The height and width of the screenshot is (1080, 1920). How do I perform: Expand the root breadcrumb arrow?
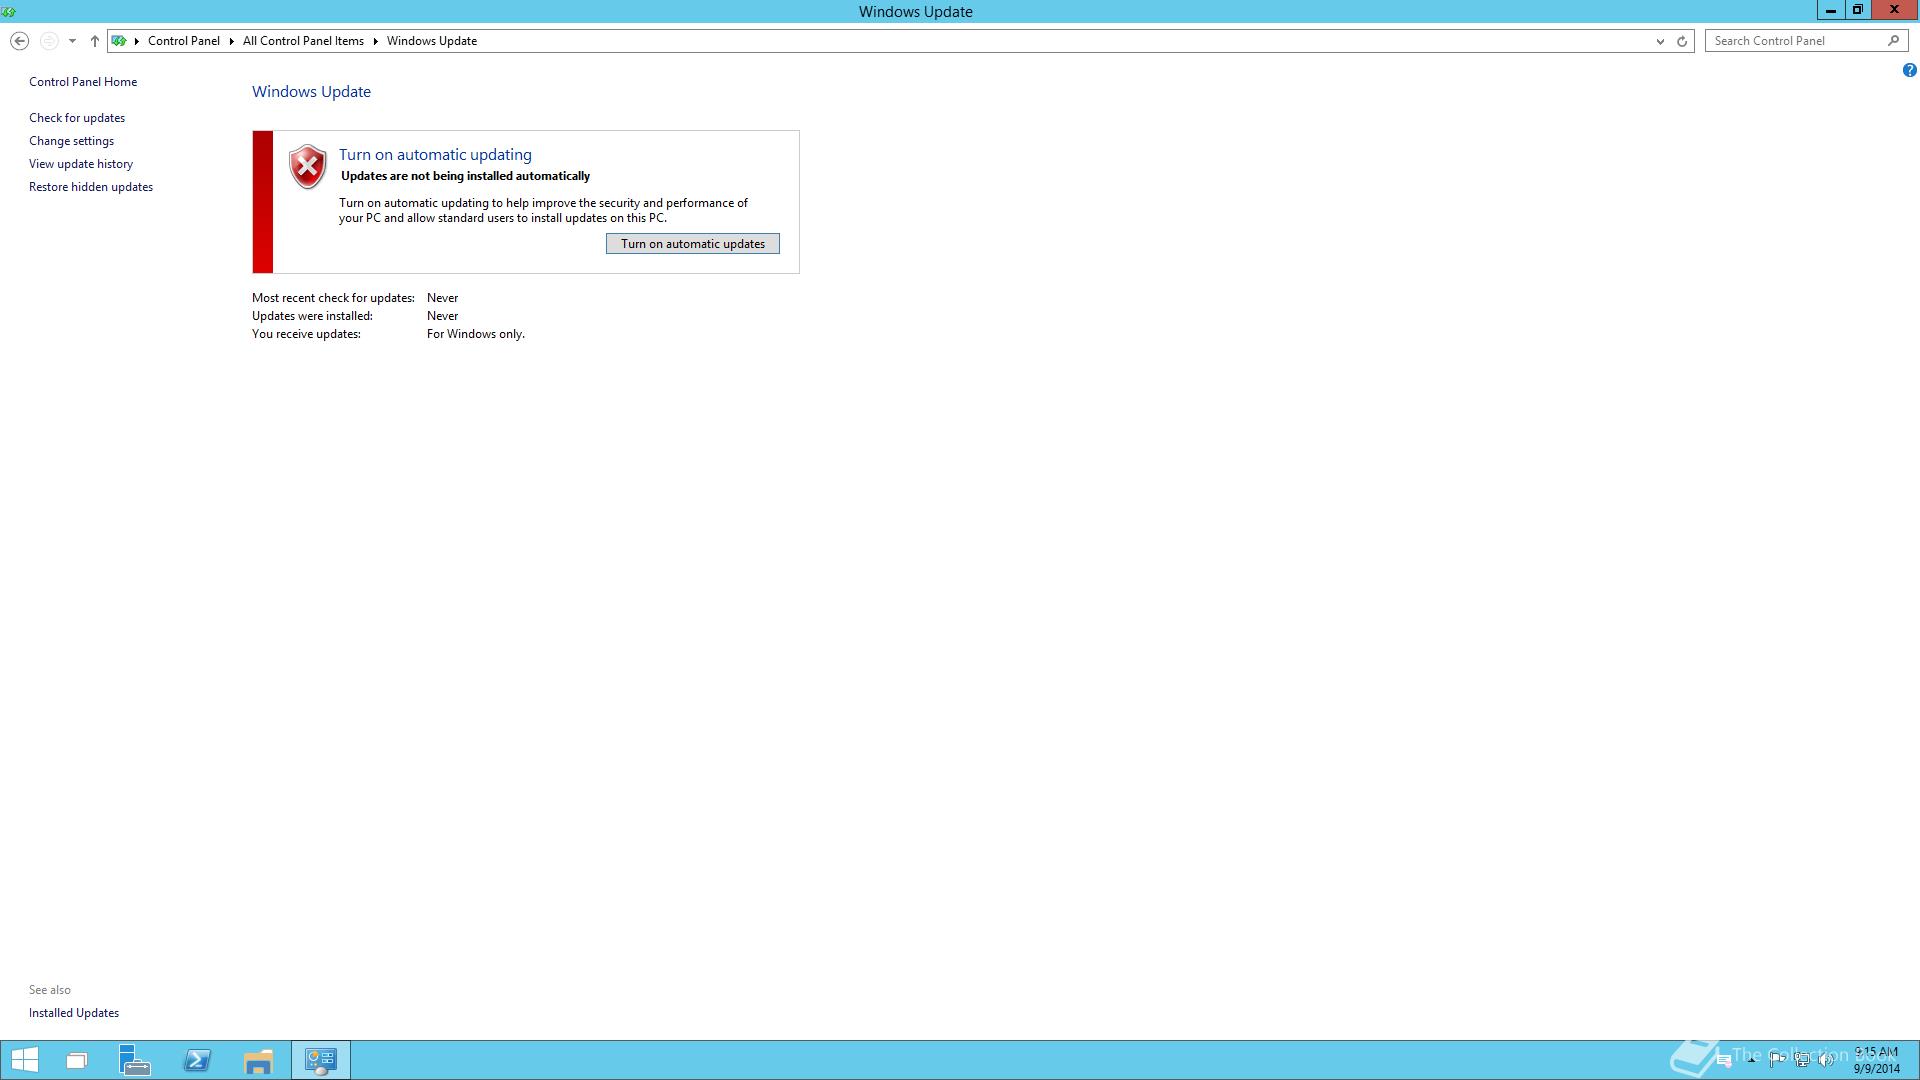click(137, 41)
